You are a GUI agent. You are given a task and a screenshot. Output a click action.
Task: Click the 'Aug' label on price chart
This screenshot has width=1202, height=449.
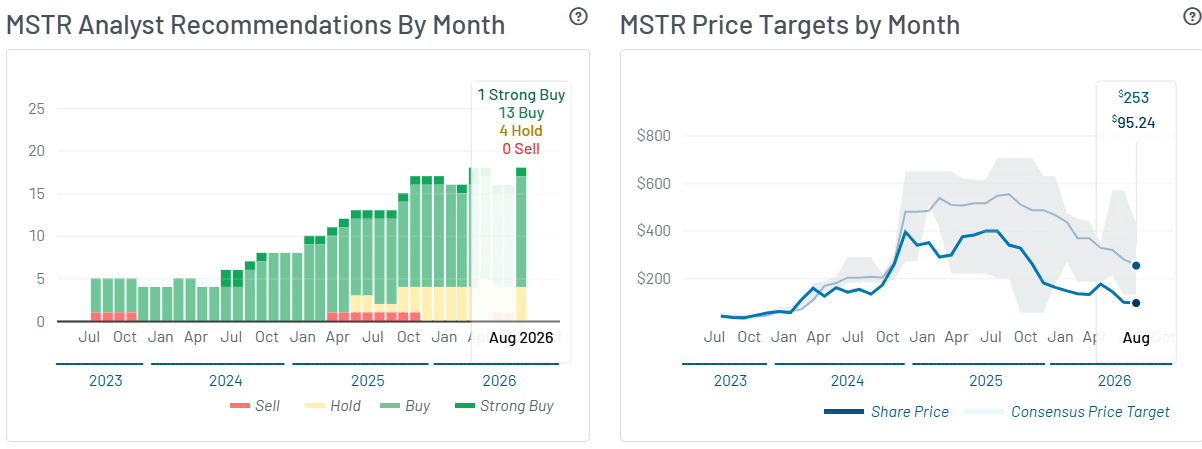pos(1136,338)
